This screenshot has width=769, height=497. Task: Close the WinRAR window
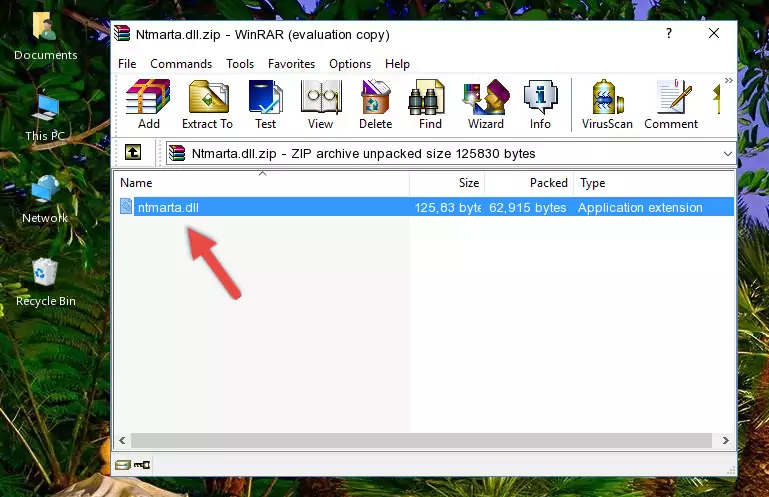(x=714, y=33)
